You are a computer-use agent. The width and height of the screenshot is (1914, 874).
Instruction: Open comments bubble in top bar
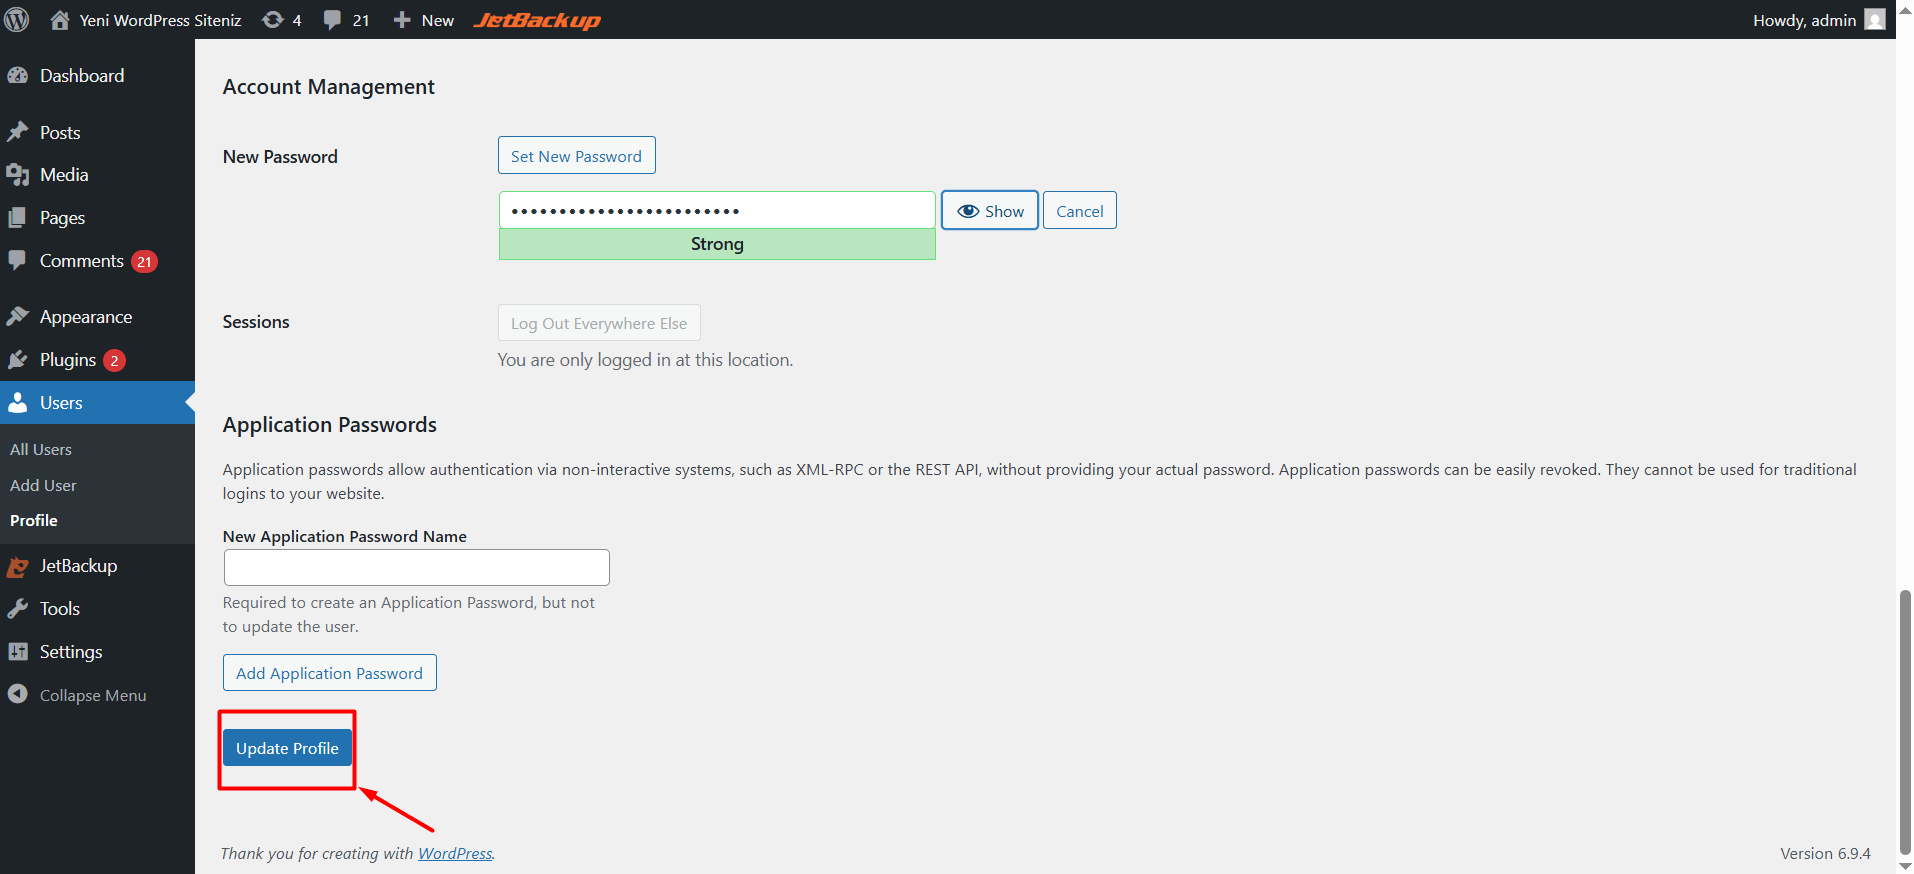pos(346,20)
